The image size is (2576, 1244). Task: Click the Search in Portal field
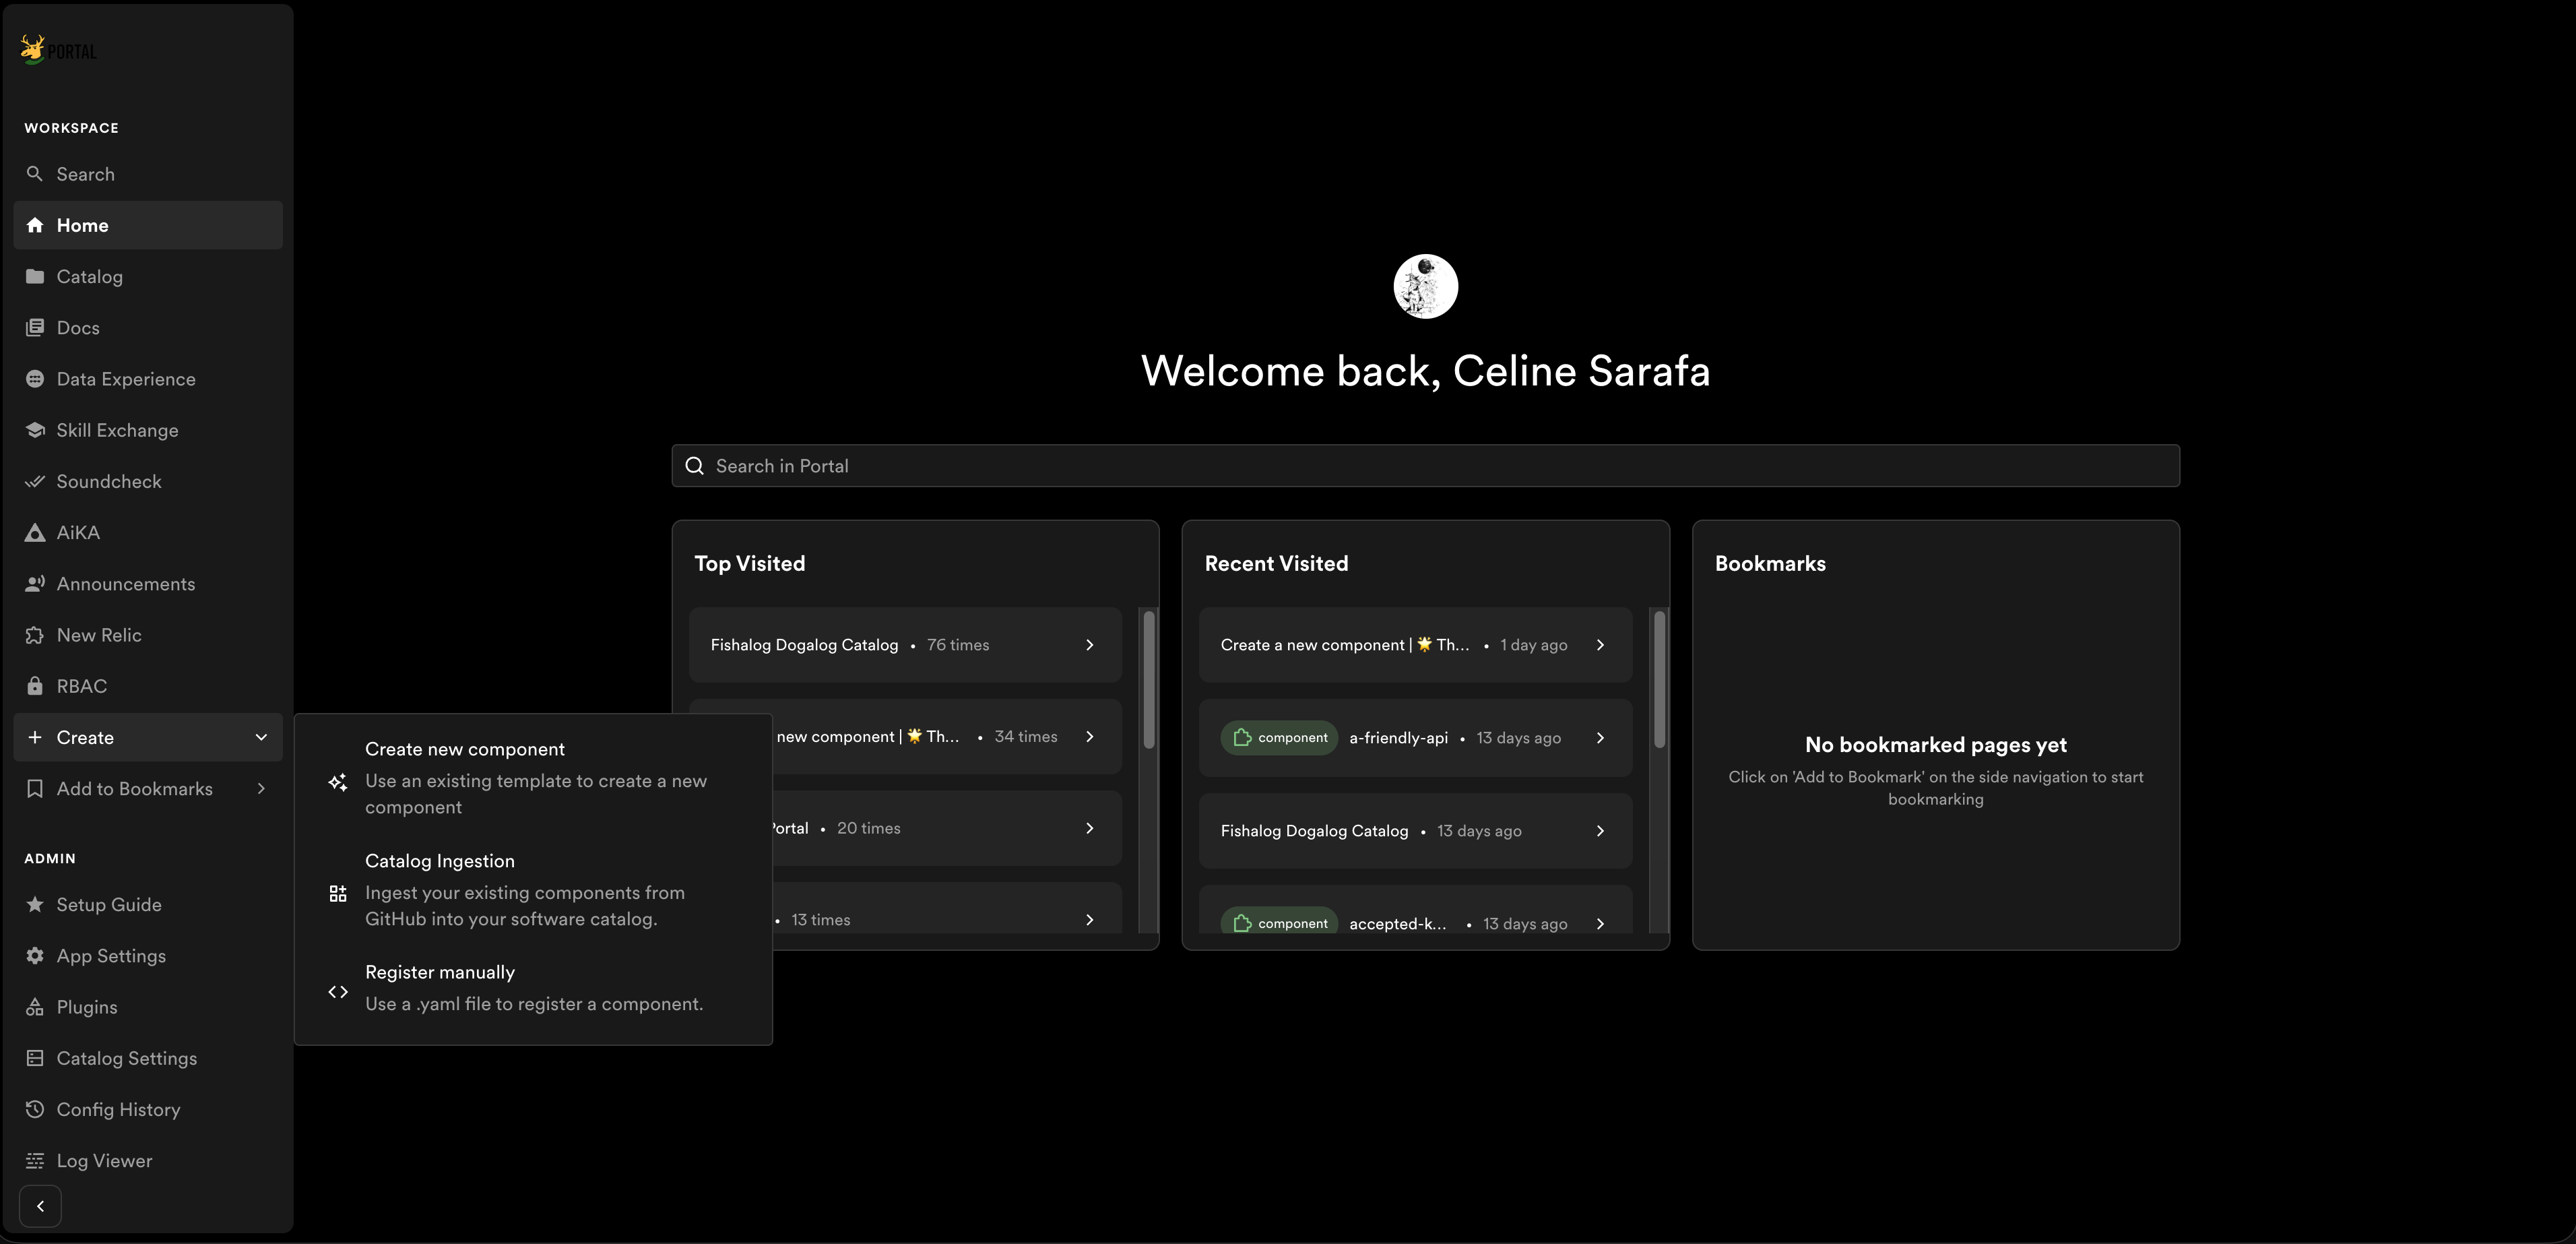click(x=1424, y=465)
